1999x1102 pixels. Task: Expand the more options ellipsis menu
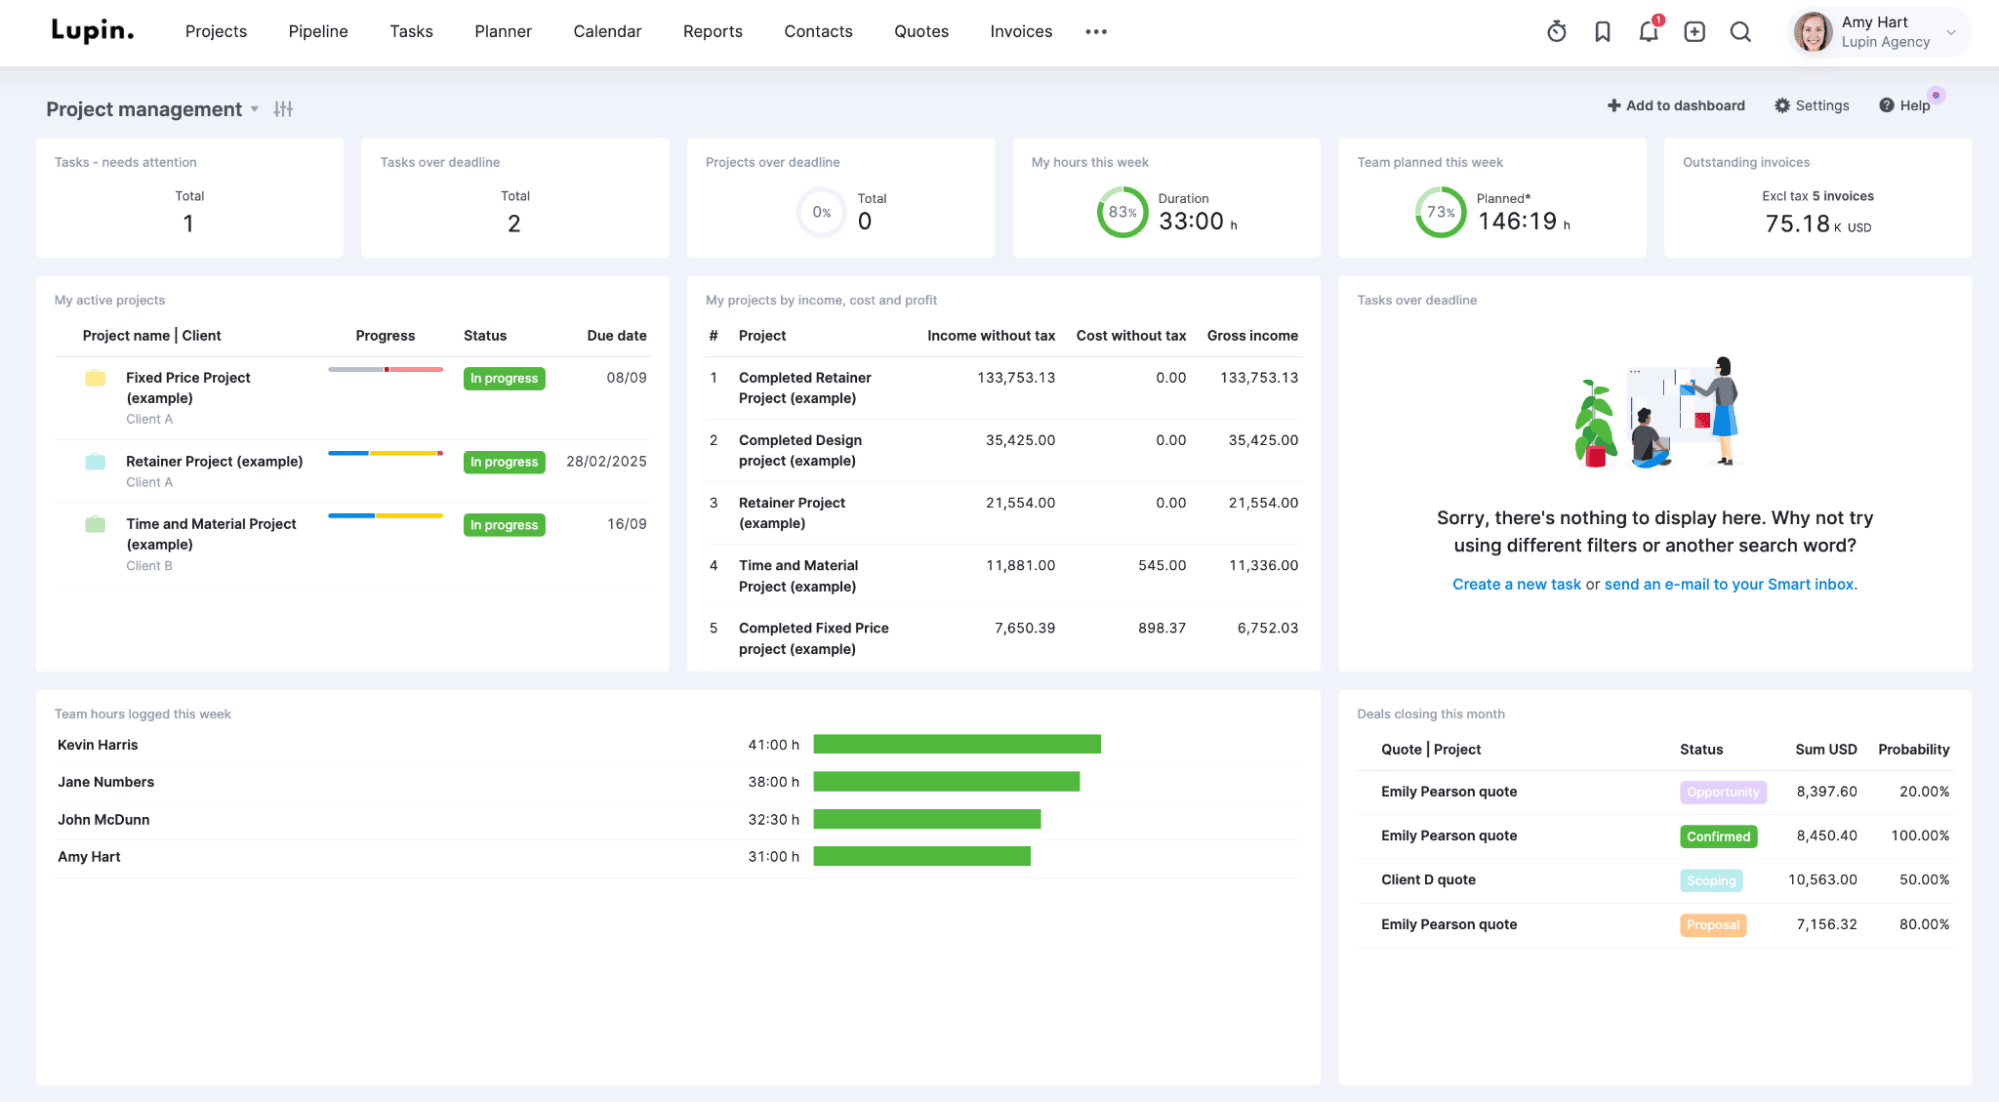1096,31
